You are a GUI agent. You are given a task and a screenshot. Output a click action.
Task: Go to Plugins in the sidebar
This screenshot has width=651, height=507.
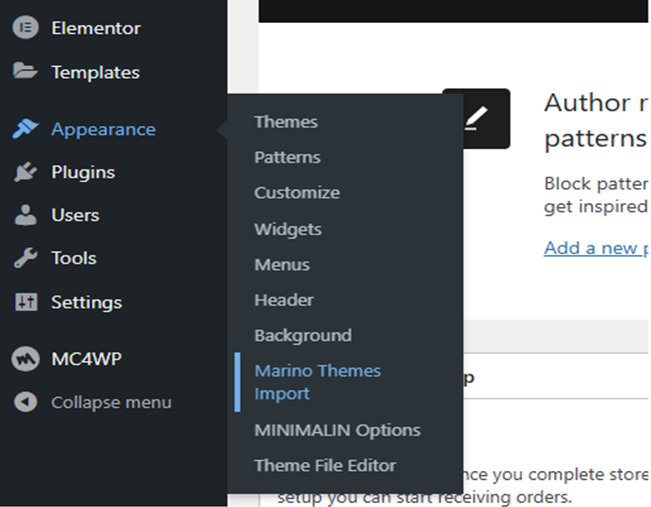[83, 172]
